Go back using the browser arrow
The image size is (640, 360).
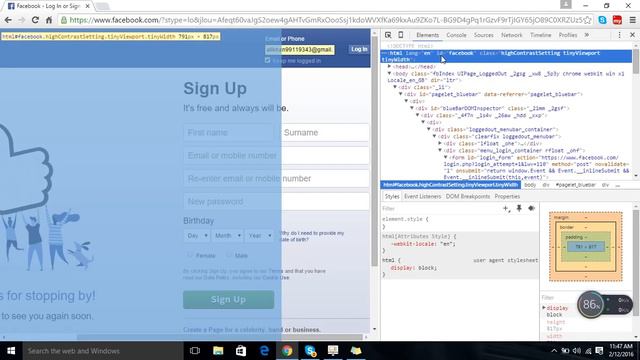(8, 20)
